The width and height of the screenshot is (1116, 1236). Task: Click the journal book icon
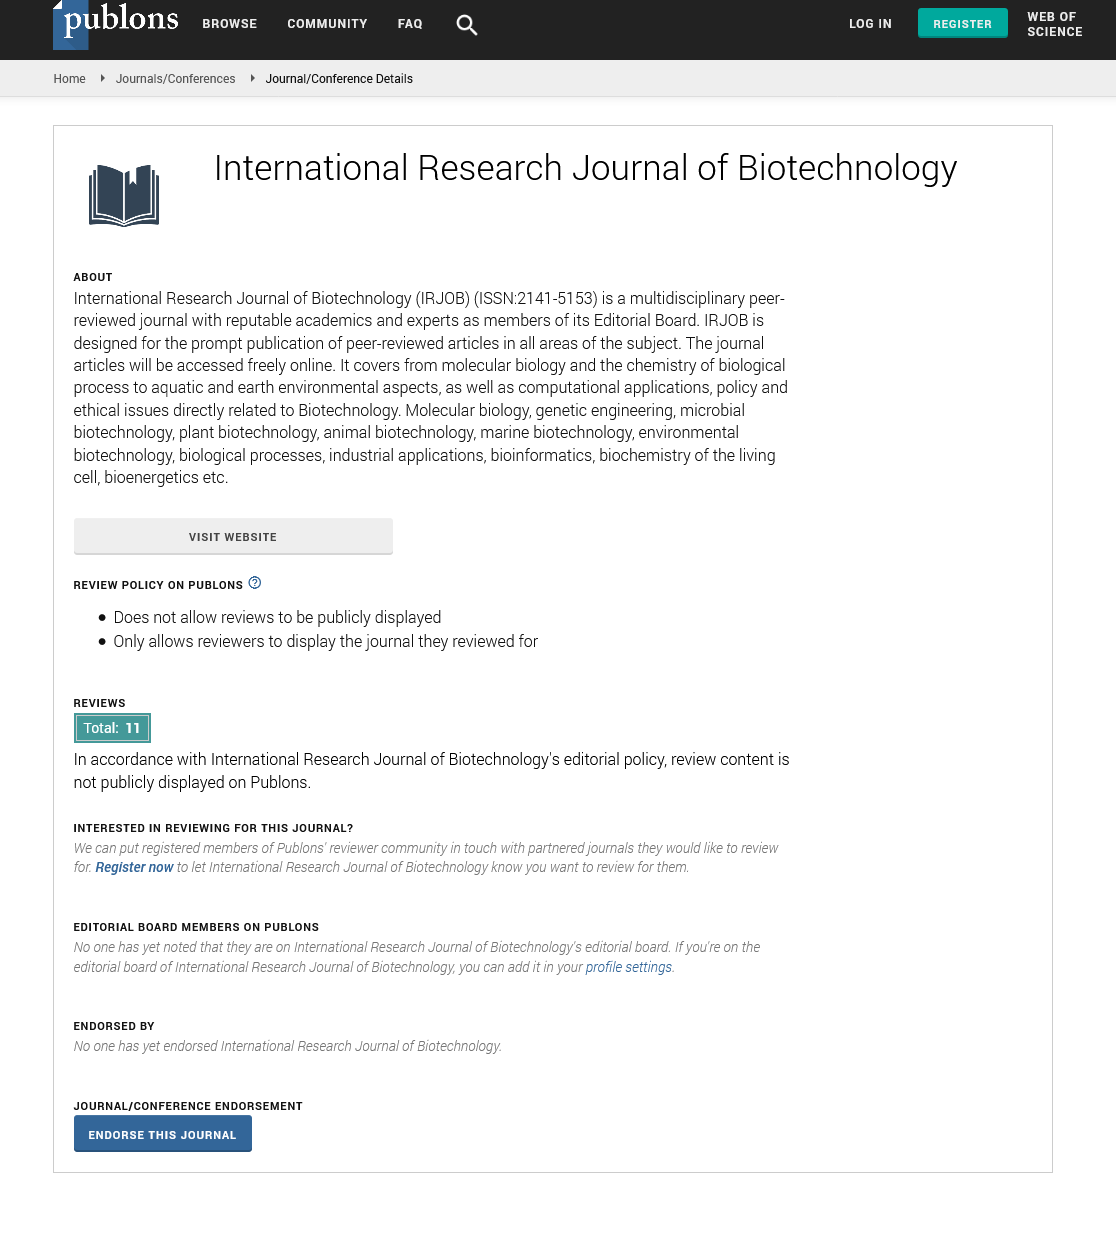(124, 196)
